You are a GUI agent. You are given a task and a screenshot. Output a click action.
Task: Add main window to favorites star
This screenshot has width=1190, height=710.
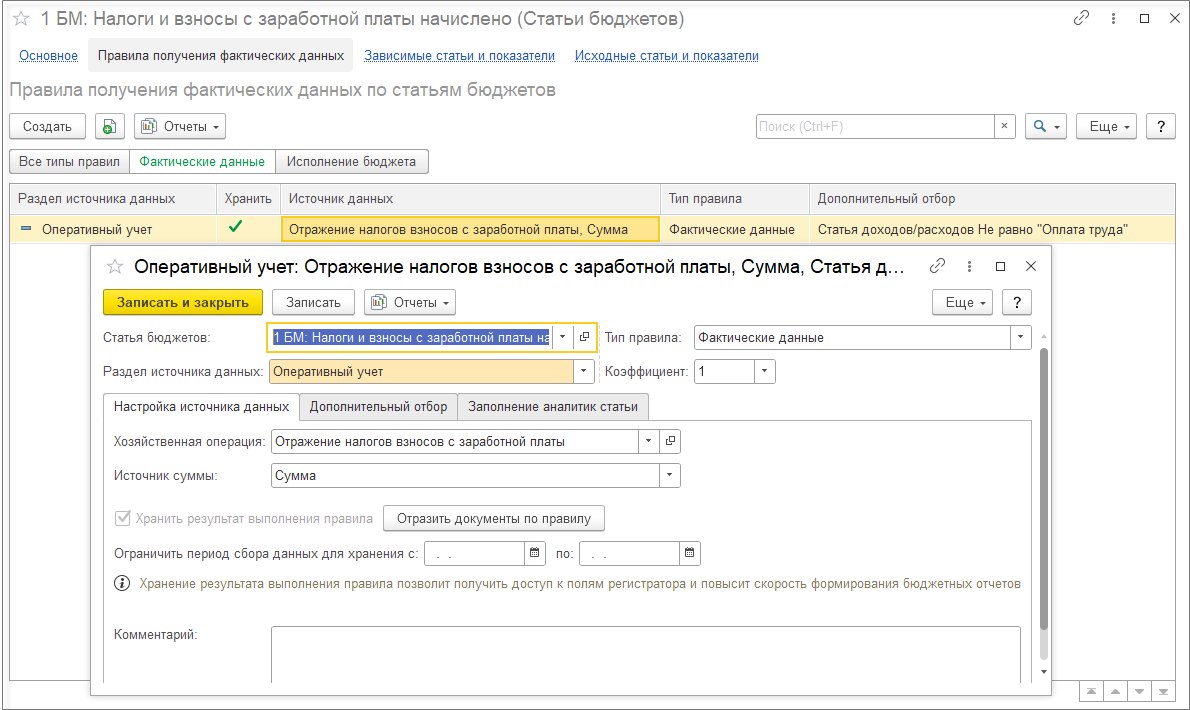pyautogui.click(x=20, y=19)
